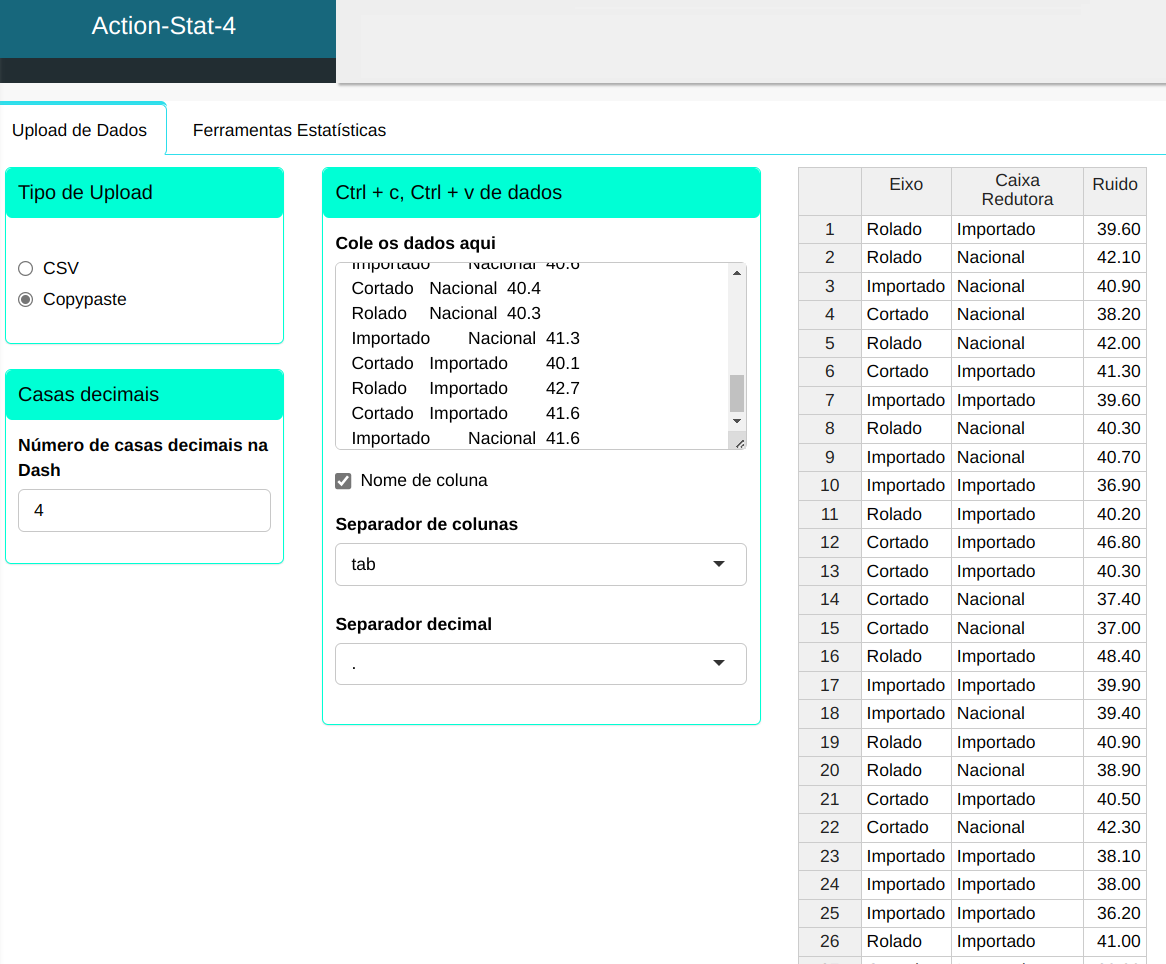This screenshot has height=964, width=1166.
Task: Switch to the Ferramentas Estatísticas tab
Action: tap(289, 130)
